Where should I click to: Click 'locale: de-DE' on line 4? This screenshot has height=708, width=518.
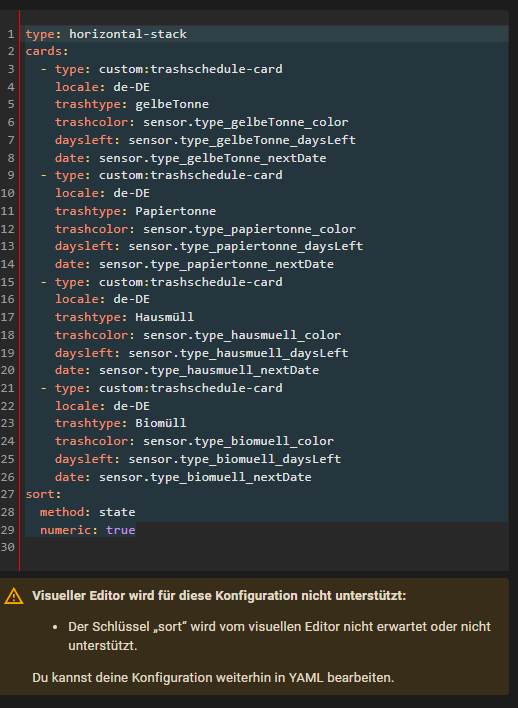click(103, 87)
